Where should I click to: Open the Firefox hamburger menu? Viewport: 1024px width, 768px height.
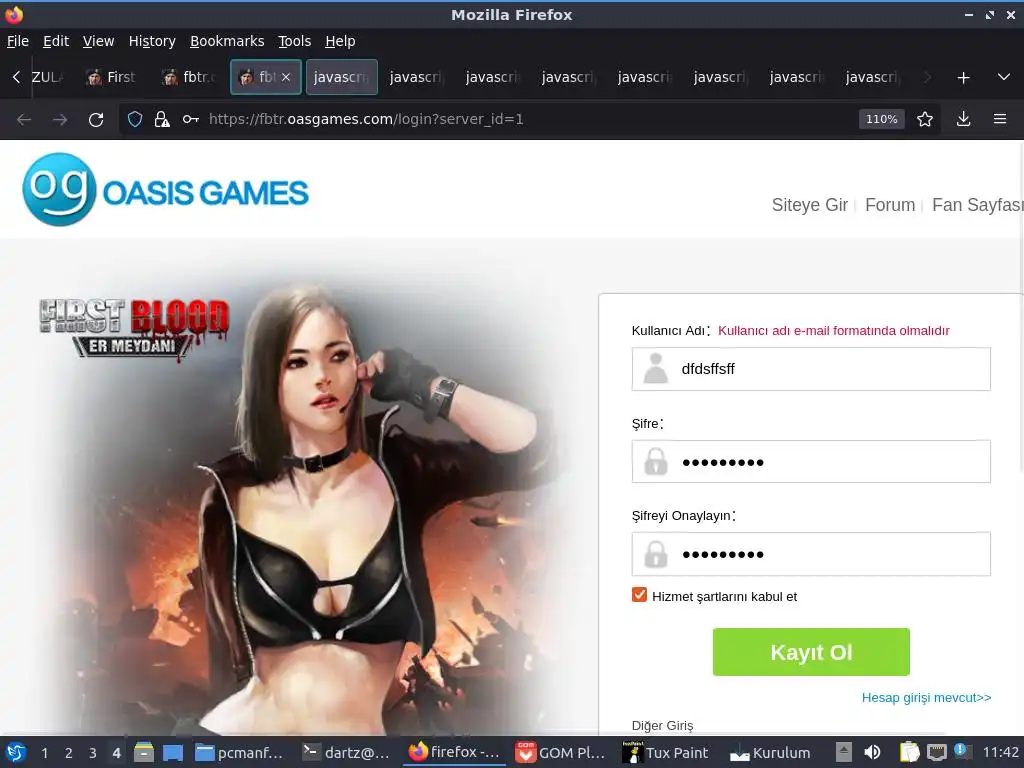tap(1000, 119)
